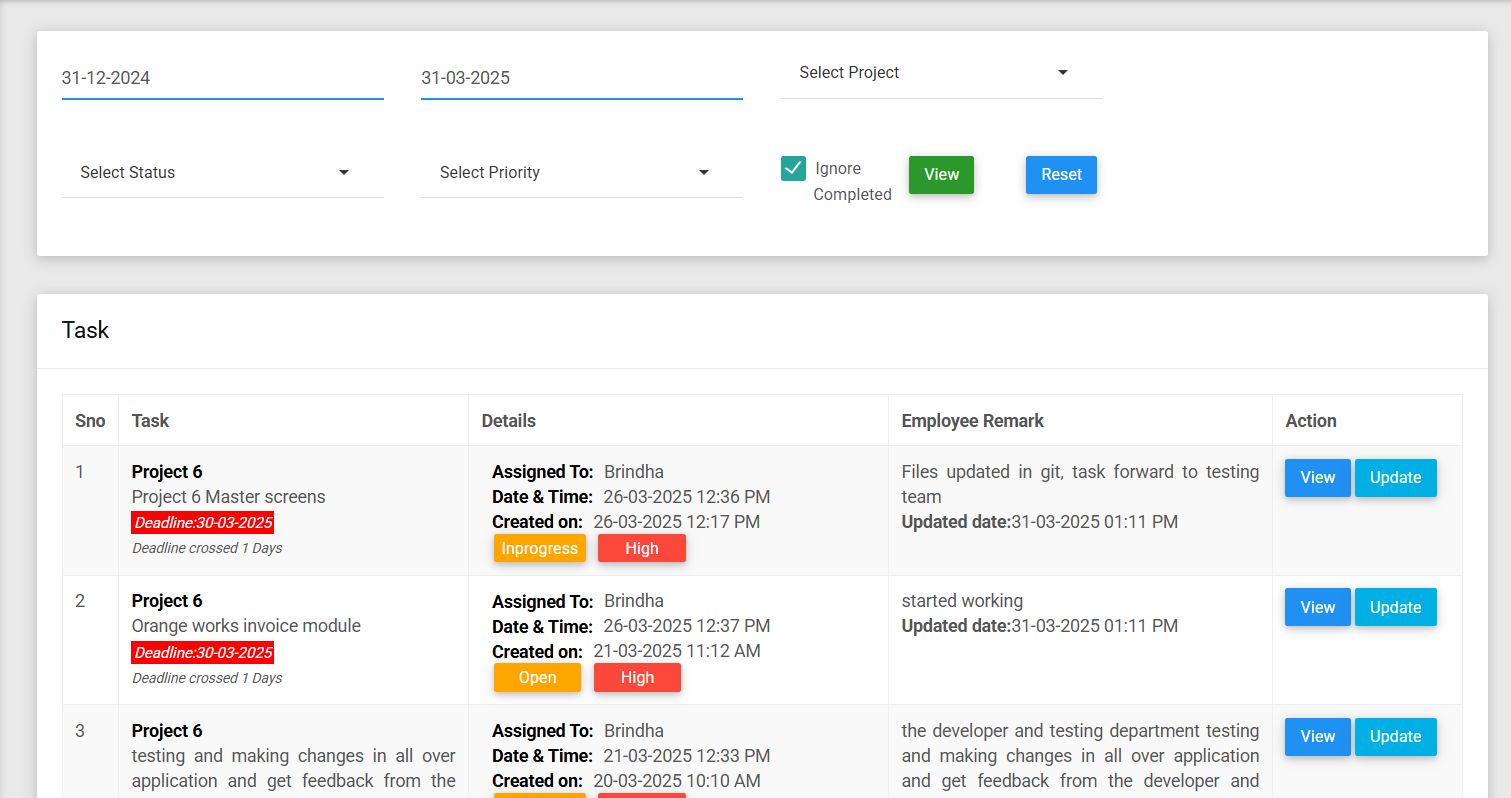Click the 'Task' panel heading
1511x798 pixels.
(x=85, y=330)
